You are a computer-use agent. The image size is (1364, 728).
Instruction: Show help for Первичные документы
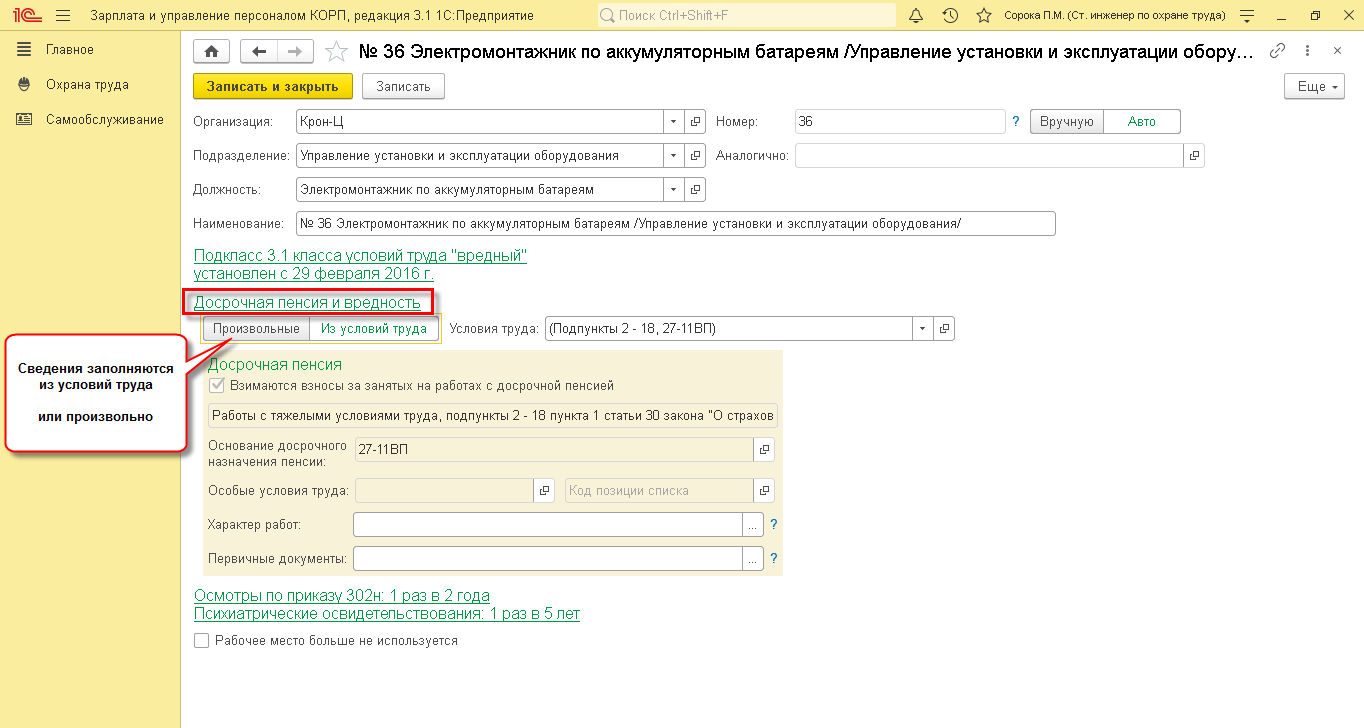point(774,558)
